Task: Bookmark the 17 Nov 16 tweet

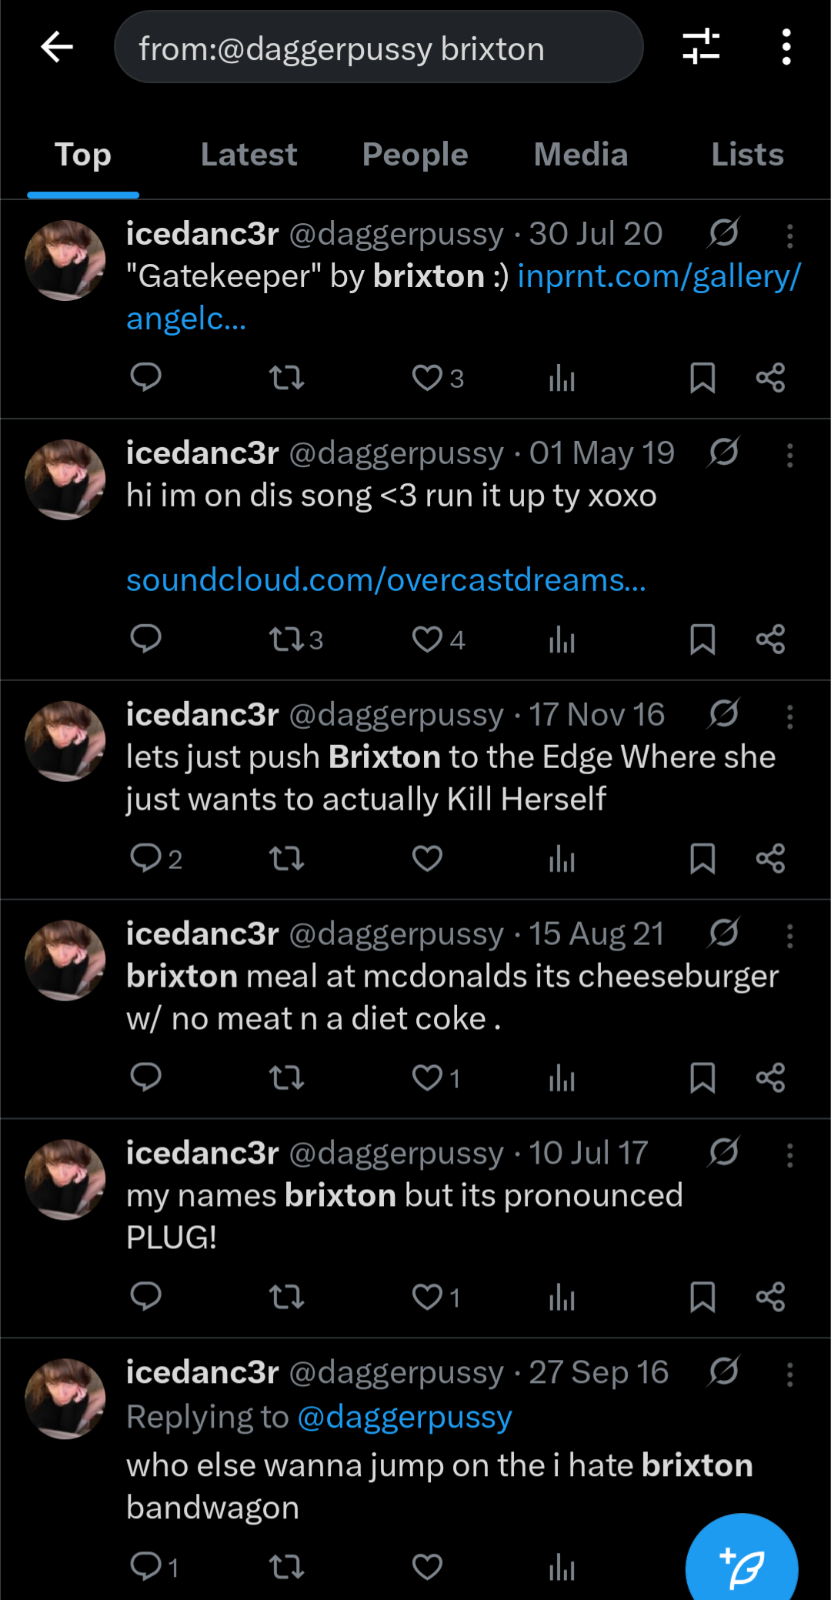Action: coord(703,859)
